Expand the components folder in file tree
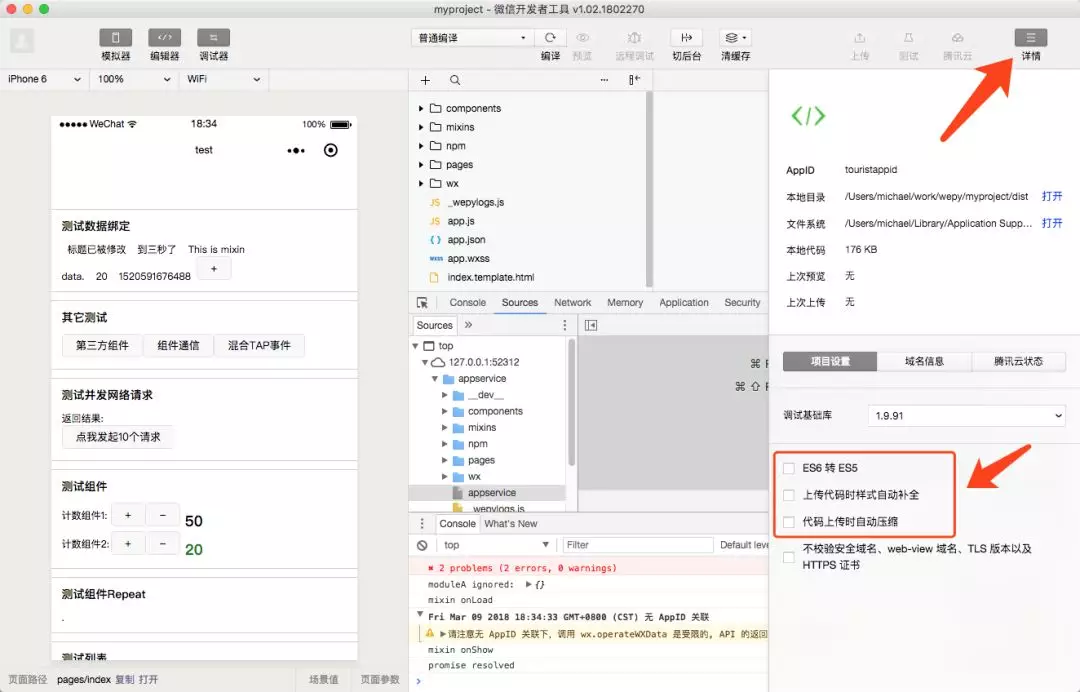This screenshot has width=1080, height=692. pyautogui.click(x=422, y=109)
